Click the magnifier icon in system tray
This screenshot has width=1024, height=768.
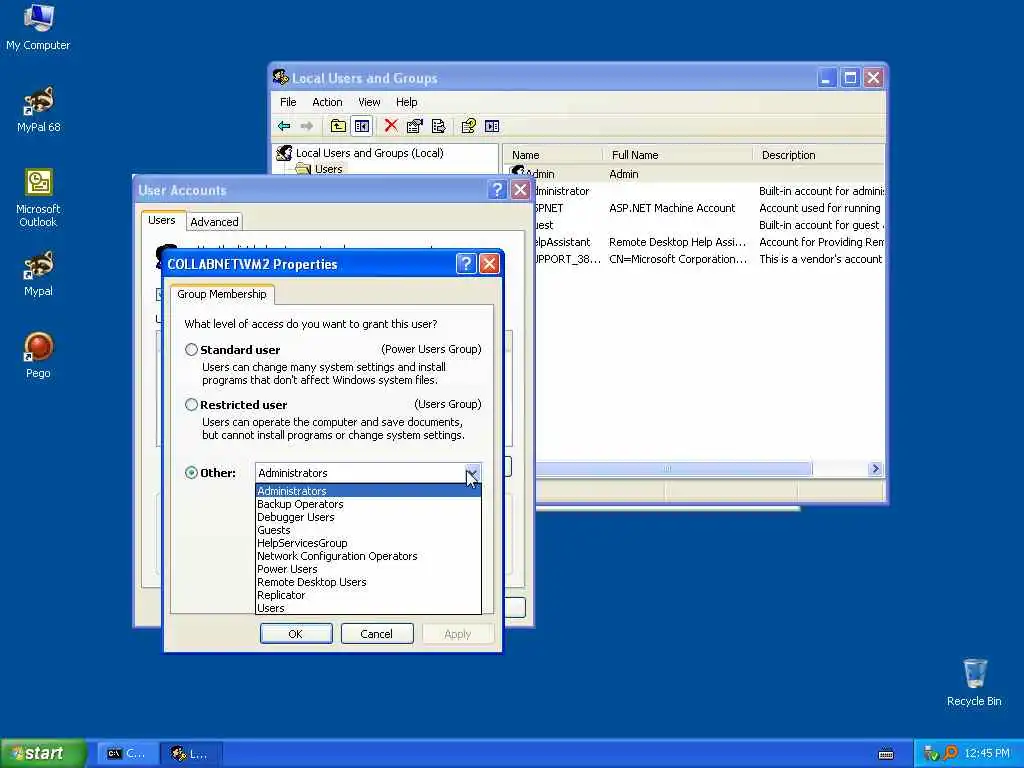coord(951,753)
